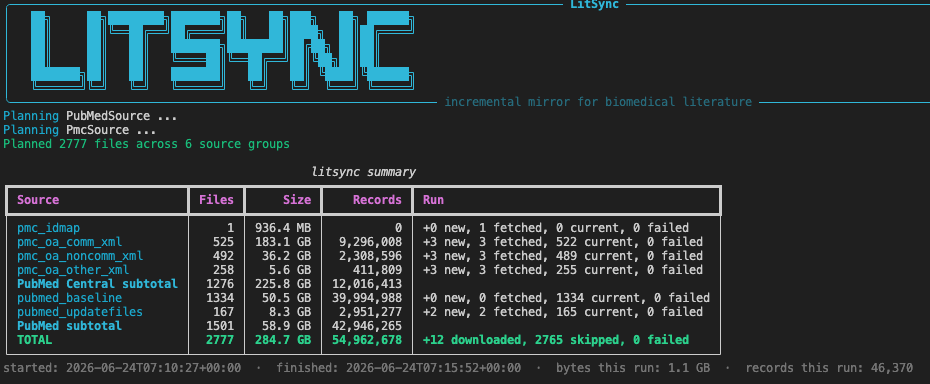930x384 pixels.
Task: Select the 5.6 GB size value
Action: click(290, 270)
